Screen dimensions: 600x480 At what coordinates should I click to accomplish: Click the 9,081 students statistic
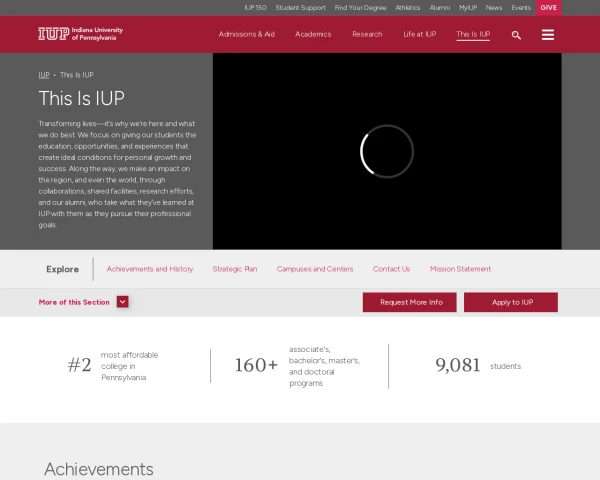tap(478, 366)
